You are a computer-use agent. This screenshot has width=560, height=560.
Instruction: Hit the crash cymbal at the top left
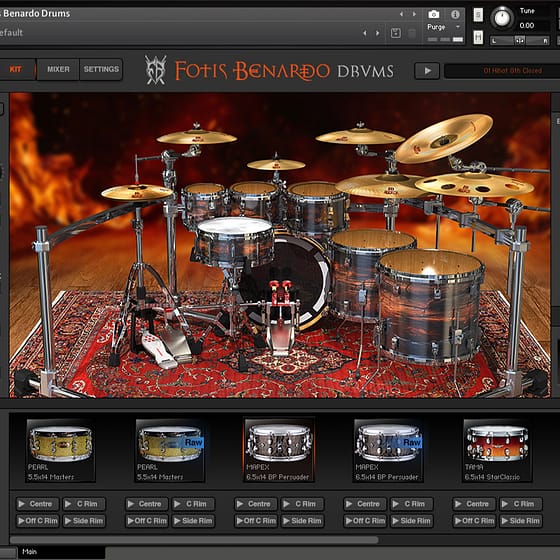[196, 137]
